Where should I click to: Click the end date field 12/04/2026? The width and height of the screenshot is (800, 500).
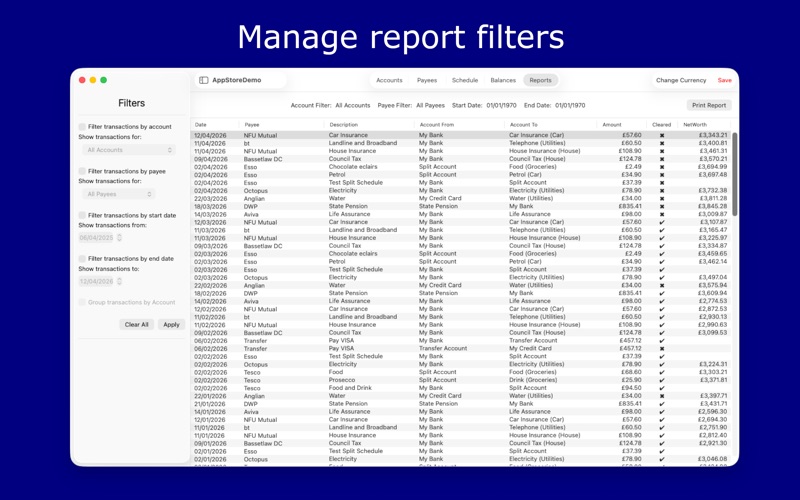tap(96, 281)
